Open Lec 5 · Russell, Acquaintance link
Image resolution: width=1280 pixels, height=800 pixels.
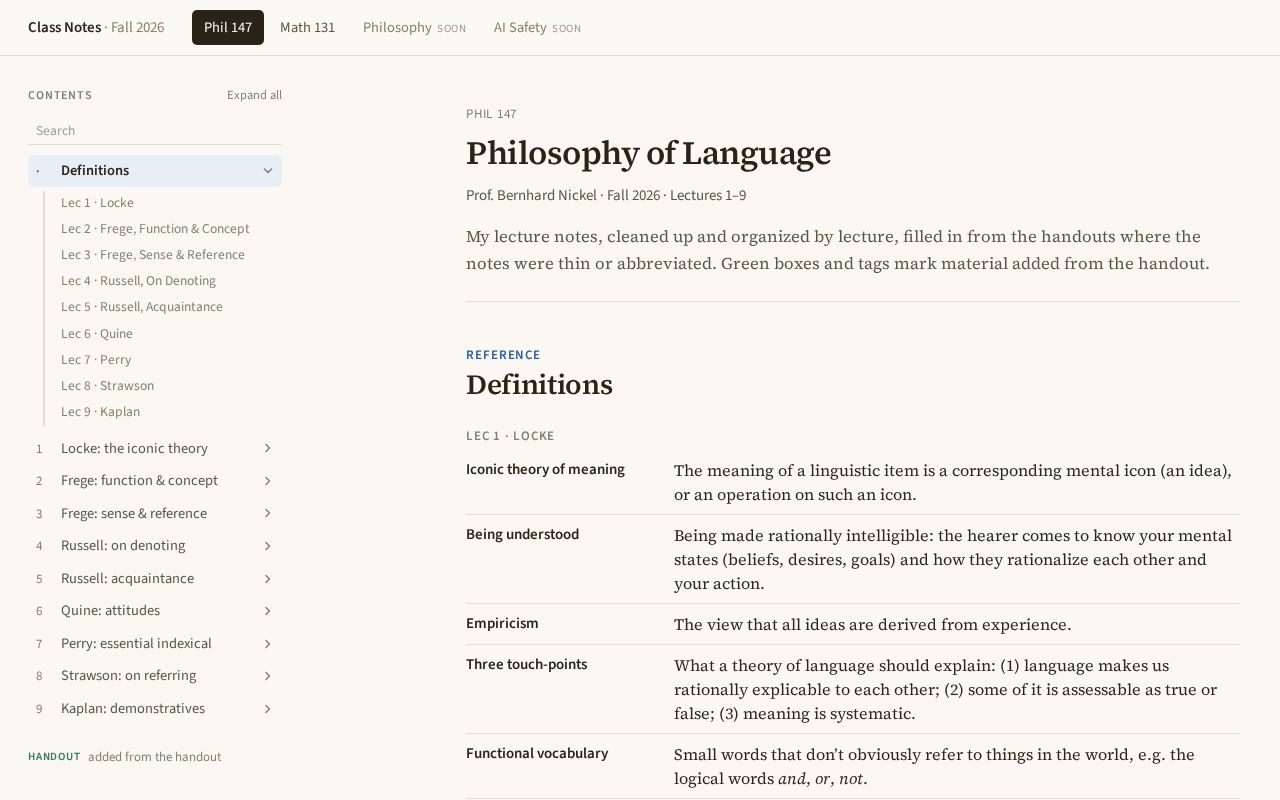[x=142, y=307]
